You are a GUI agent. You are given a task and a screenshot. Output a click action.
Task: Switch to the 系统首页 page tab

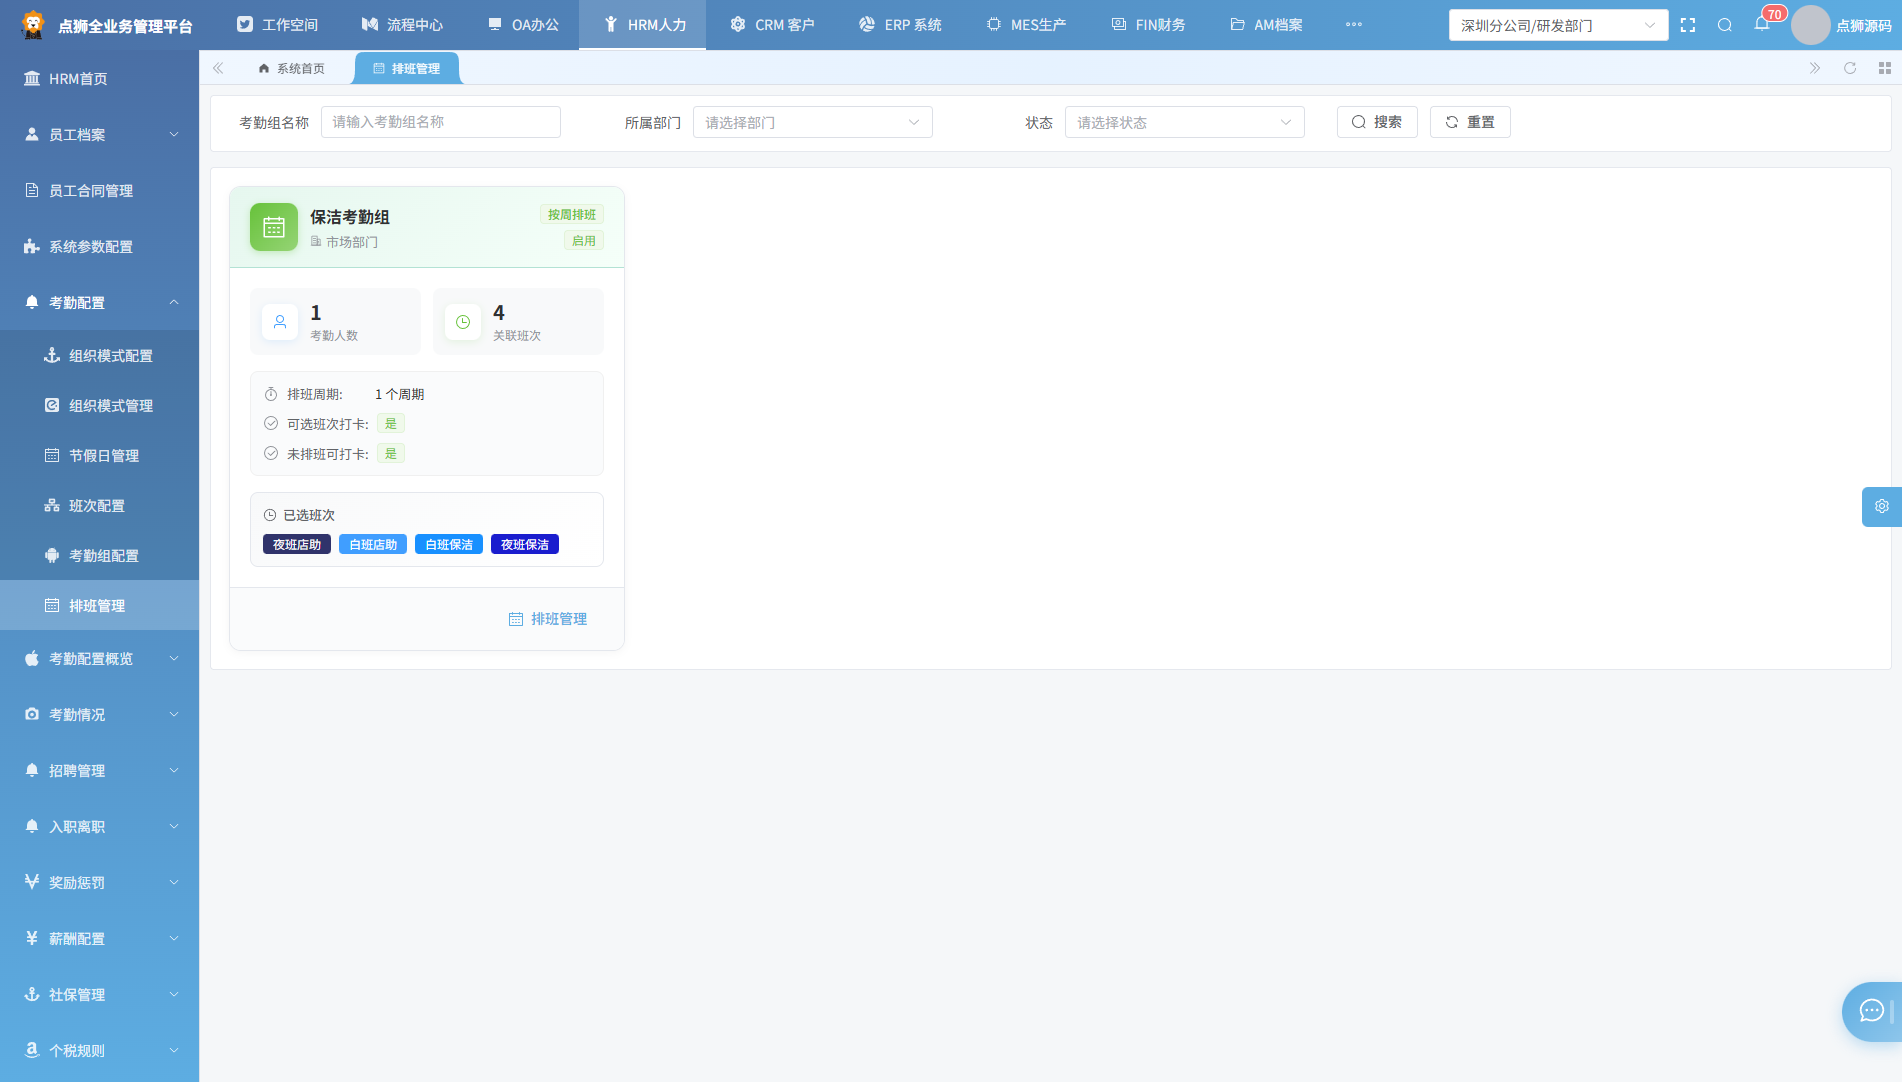(x=291, y=68)
